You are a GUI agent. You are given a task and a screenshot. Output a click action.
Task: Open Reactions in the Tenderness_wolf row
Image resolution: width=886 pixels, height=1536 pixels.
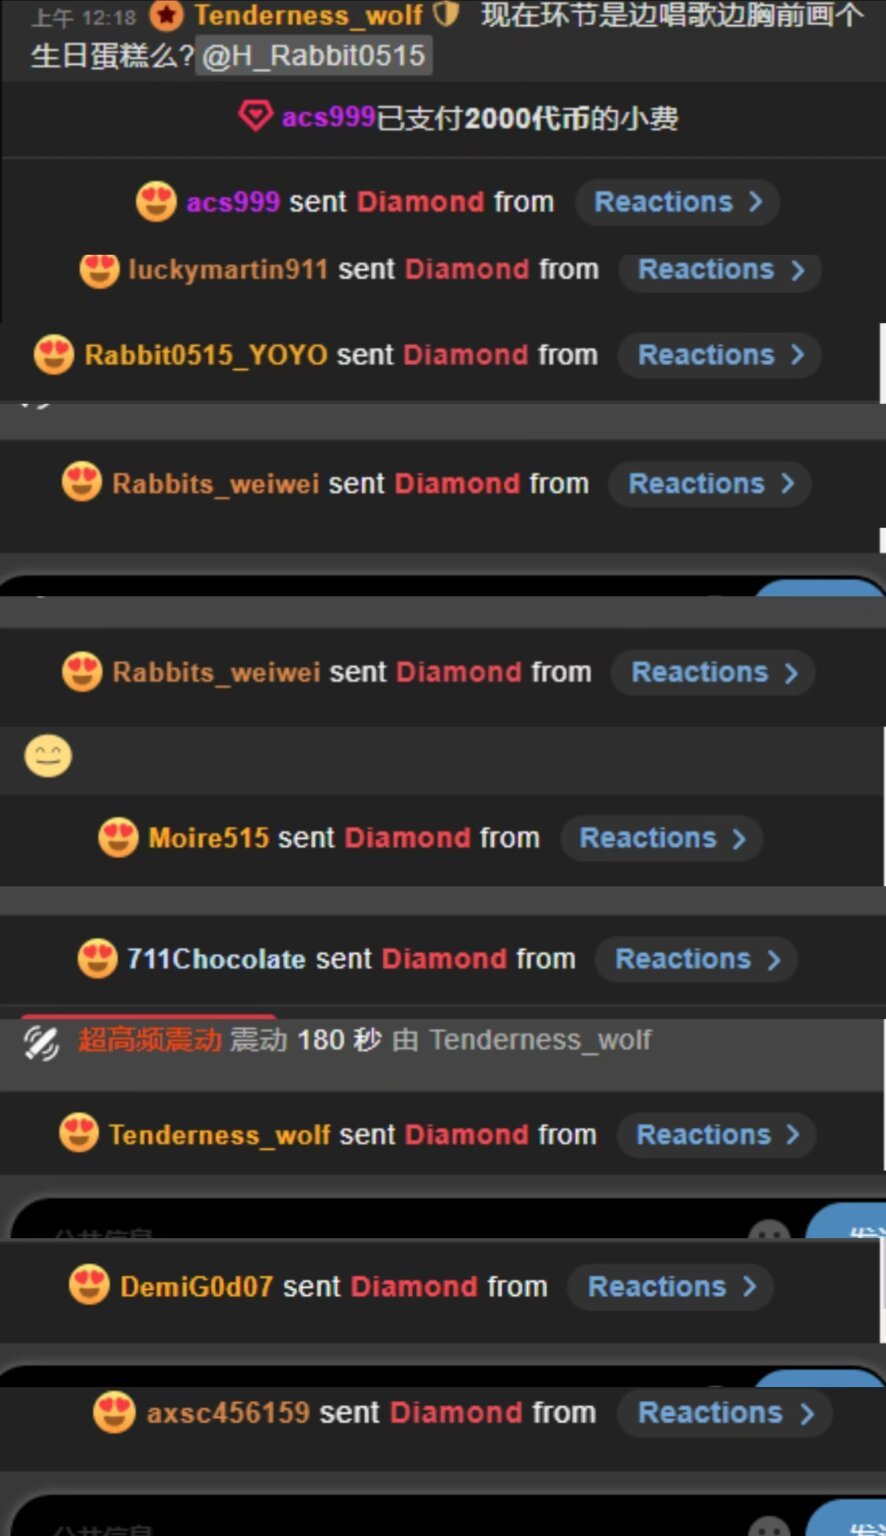pos(716,1135)
